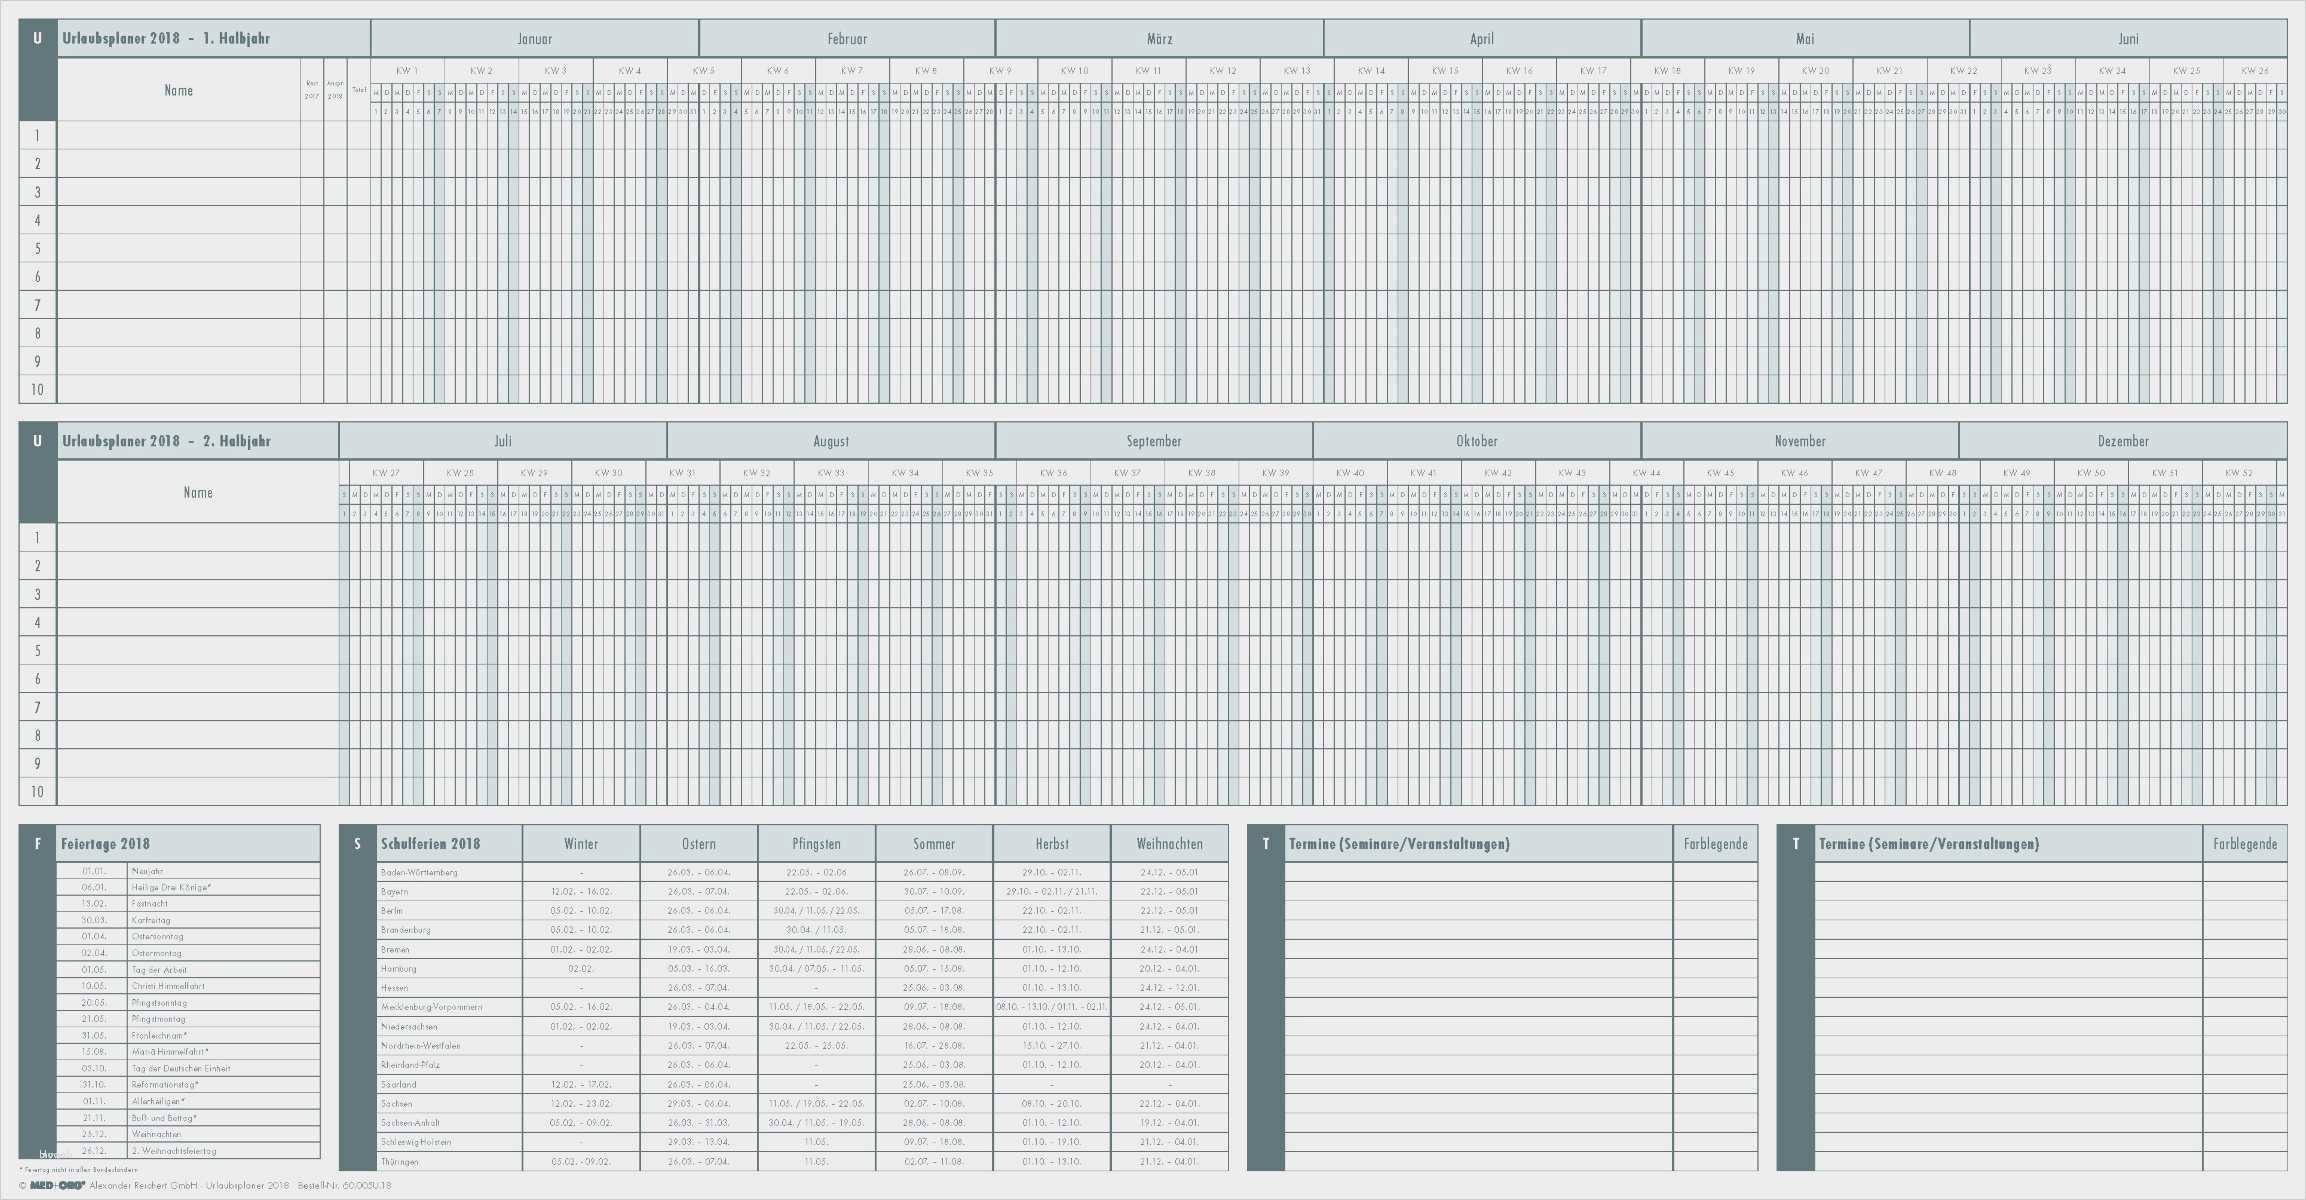Select the April month header
The image size is (2306, 1200).
(1481, 39)
